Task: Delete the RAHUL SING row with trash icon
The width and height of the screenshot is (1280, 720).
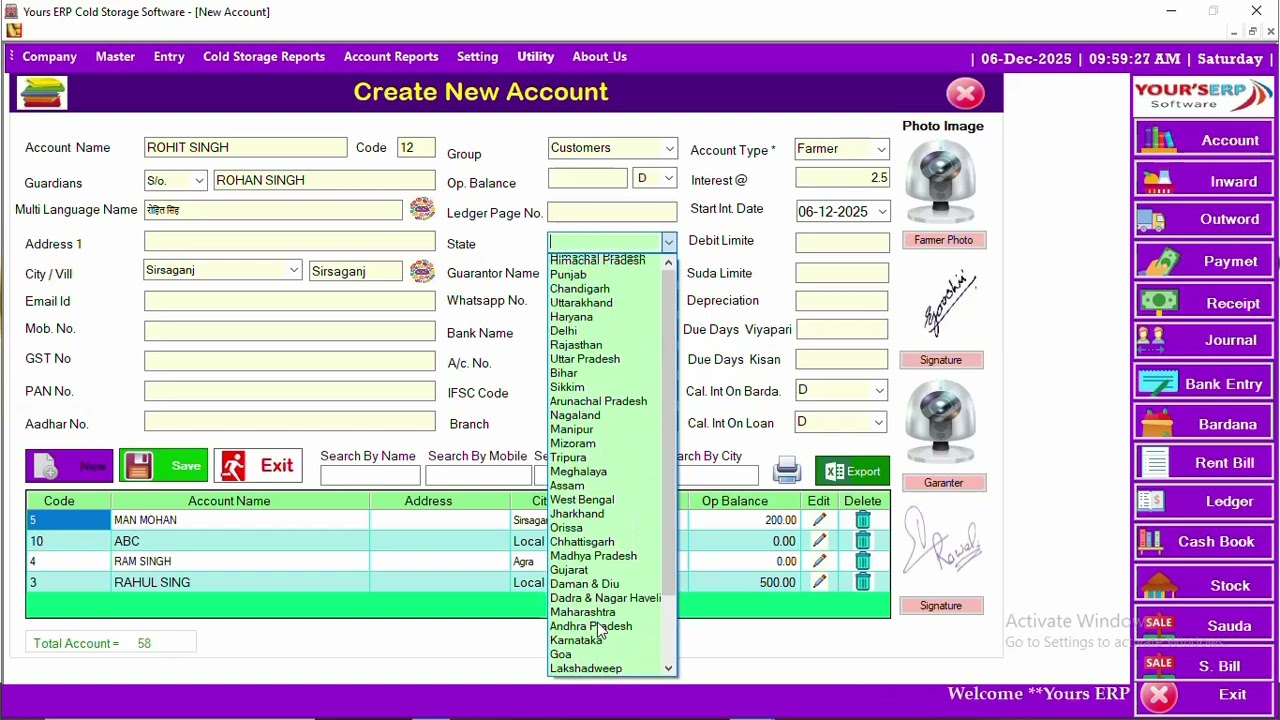Action: [862, 582]
